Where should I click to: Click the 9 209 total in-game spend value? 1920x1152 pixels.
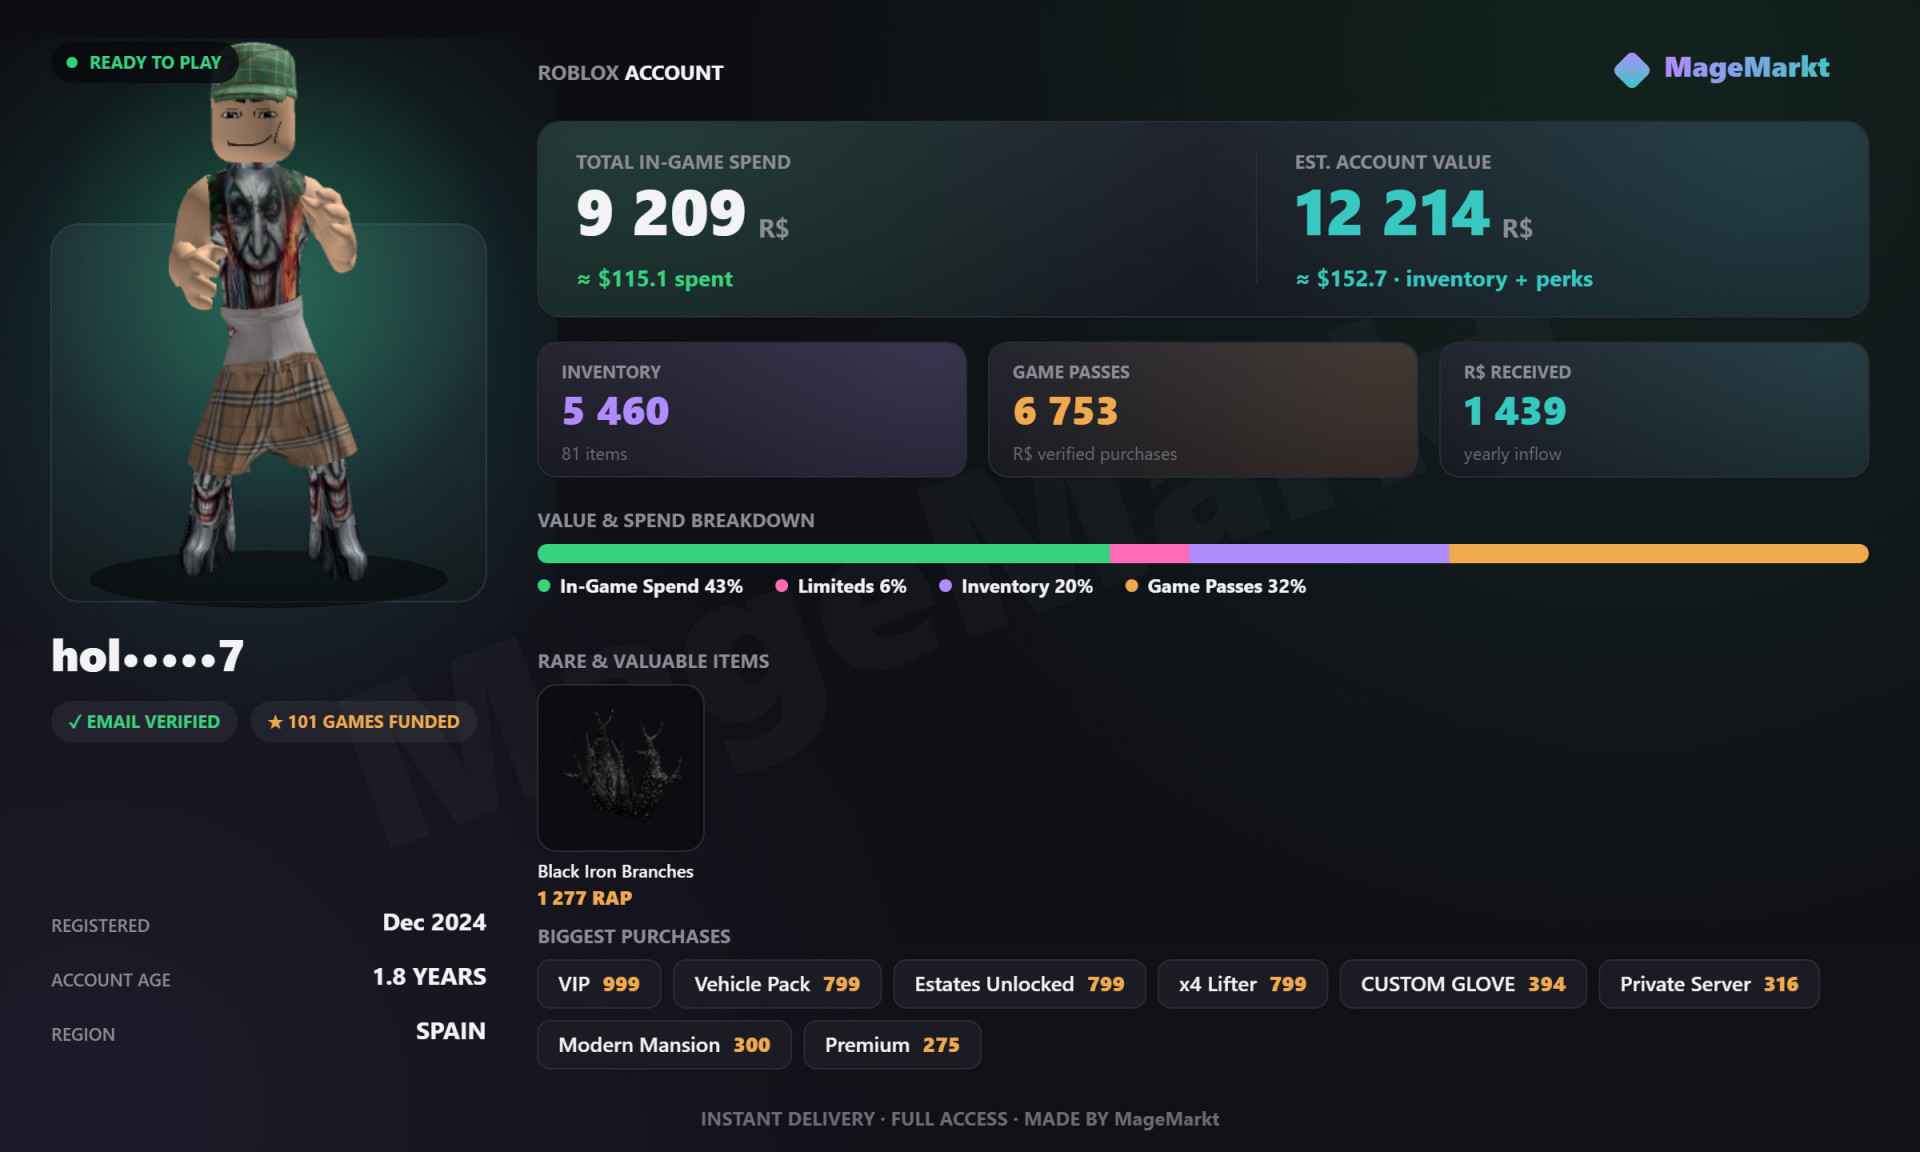tap(661, 213)
